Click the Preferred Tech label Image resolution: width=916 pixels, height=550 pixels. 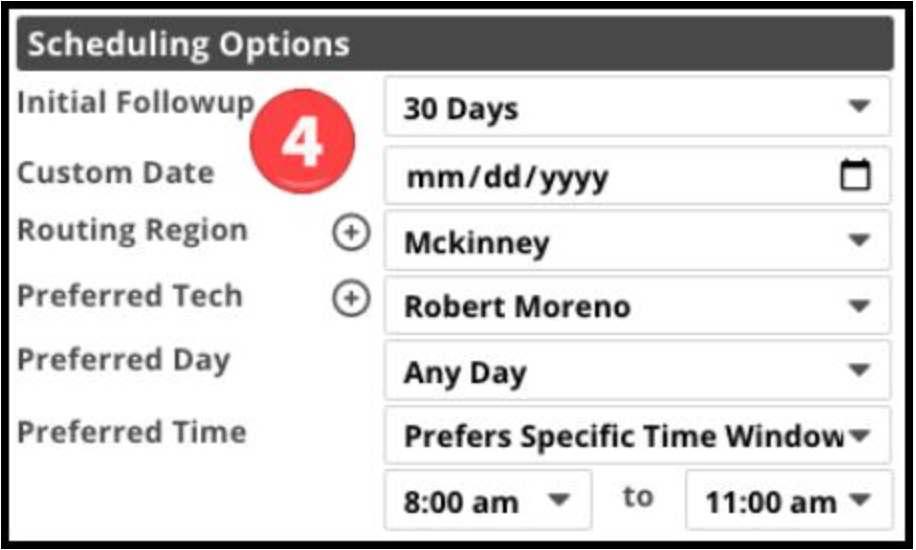[130, 296]
